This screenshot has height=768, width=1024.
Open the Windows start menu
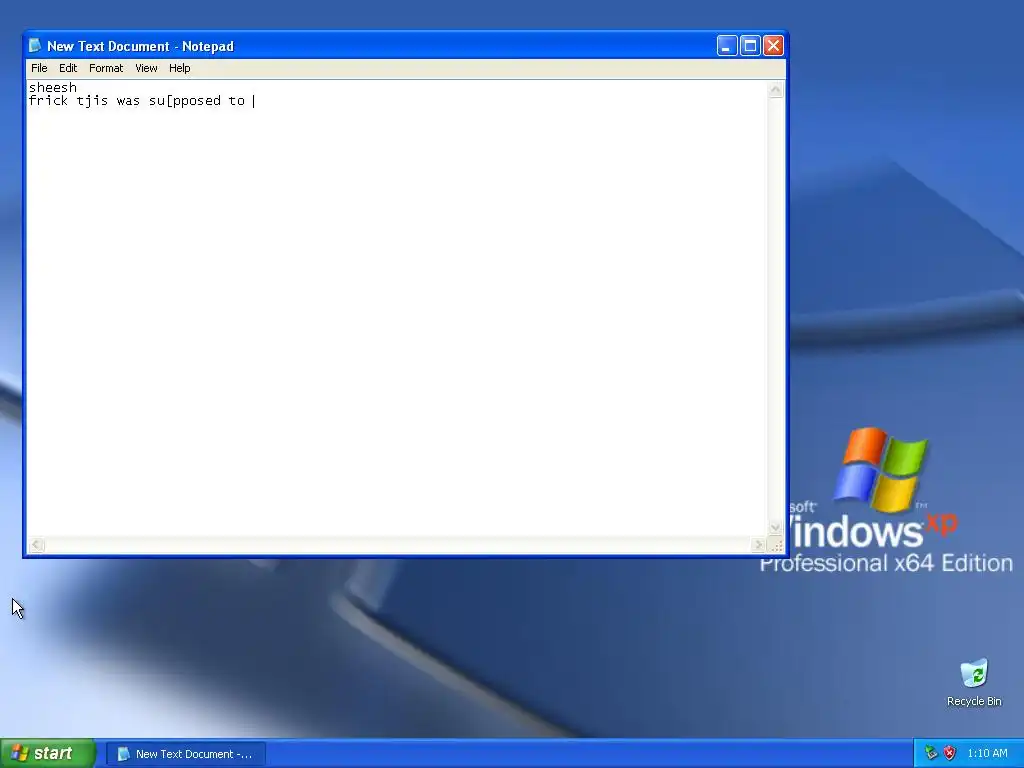[x=48, y=754]
